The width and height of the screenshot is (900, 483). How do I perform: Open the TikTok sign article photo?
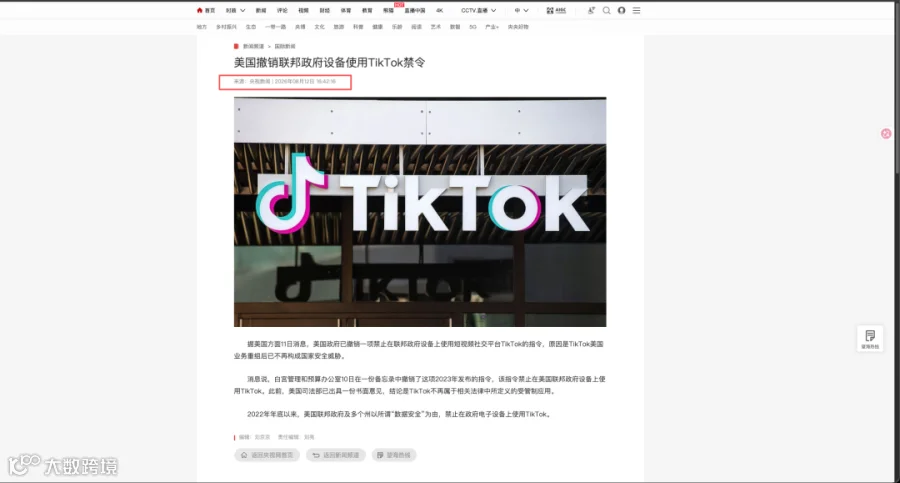click(420, 212)
